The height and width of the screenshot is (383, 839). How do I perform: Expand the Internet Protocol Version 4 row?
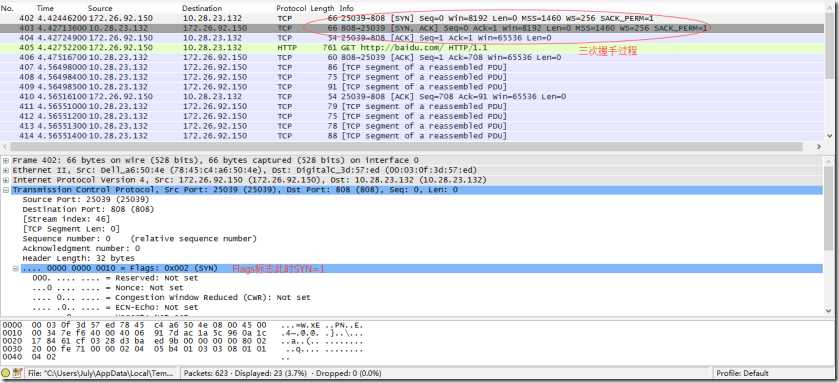pyautogui.click(x=6, y=180)
